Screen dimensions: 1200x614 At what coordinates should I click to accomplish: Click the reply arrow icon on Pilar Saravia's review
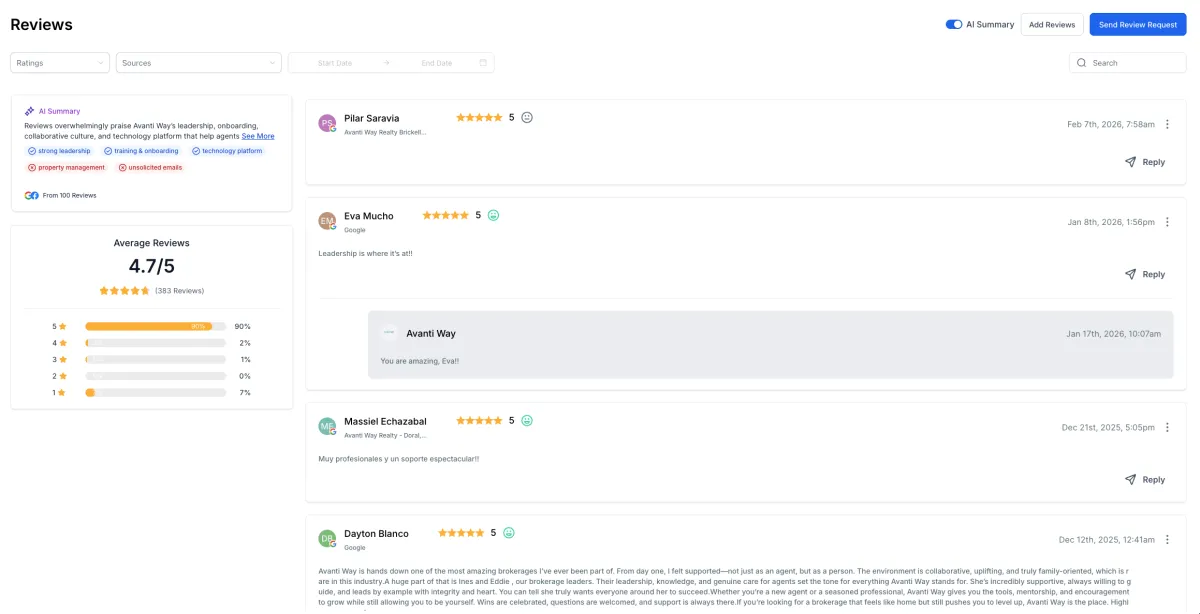[1130, 162]
